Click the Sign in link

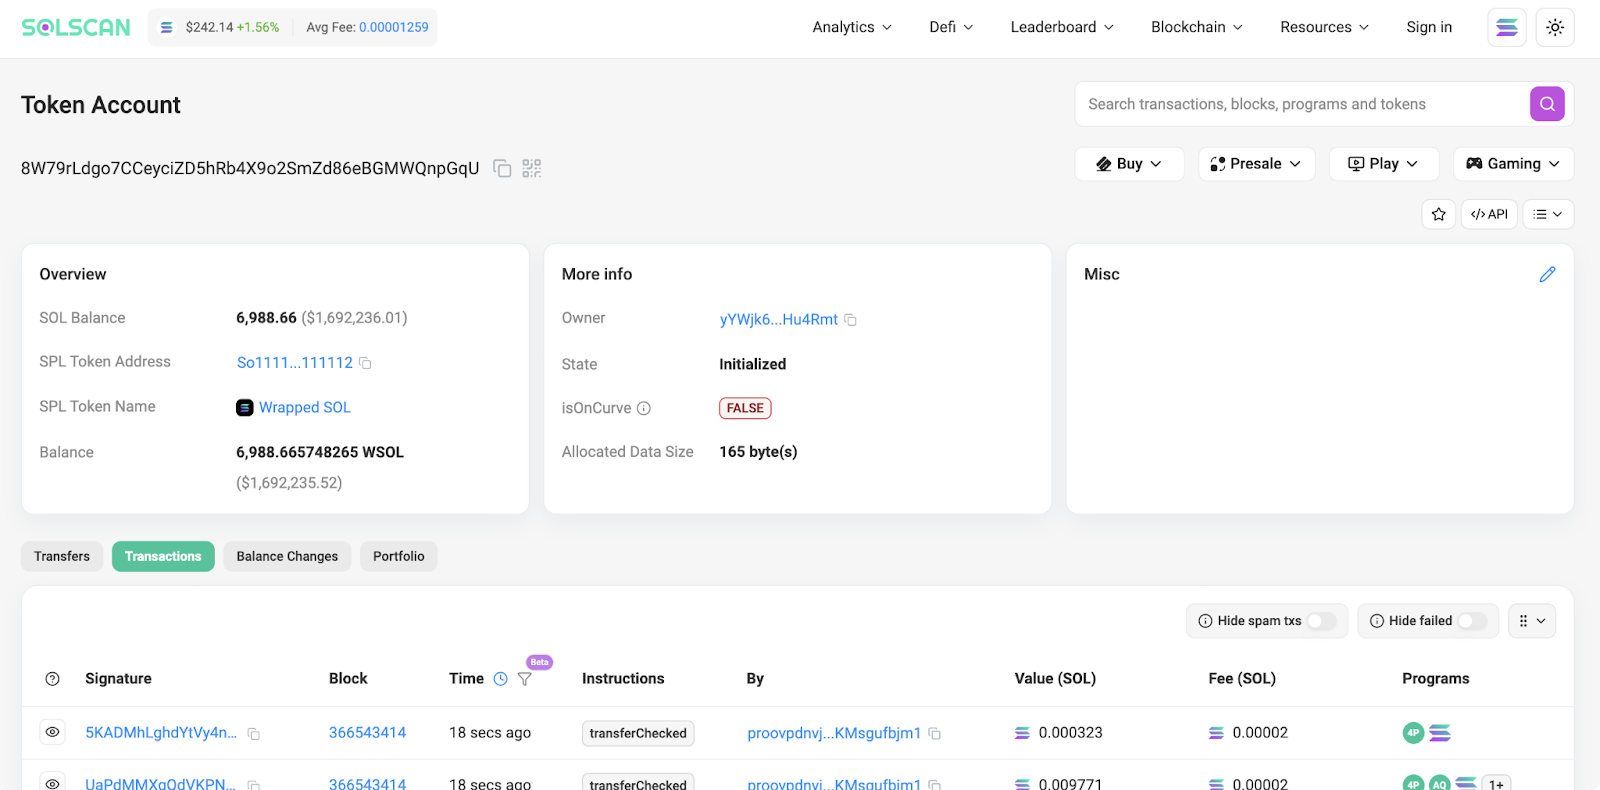[1429, 27]
